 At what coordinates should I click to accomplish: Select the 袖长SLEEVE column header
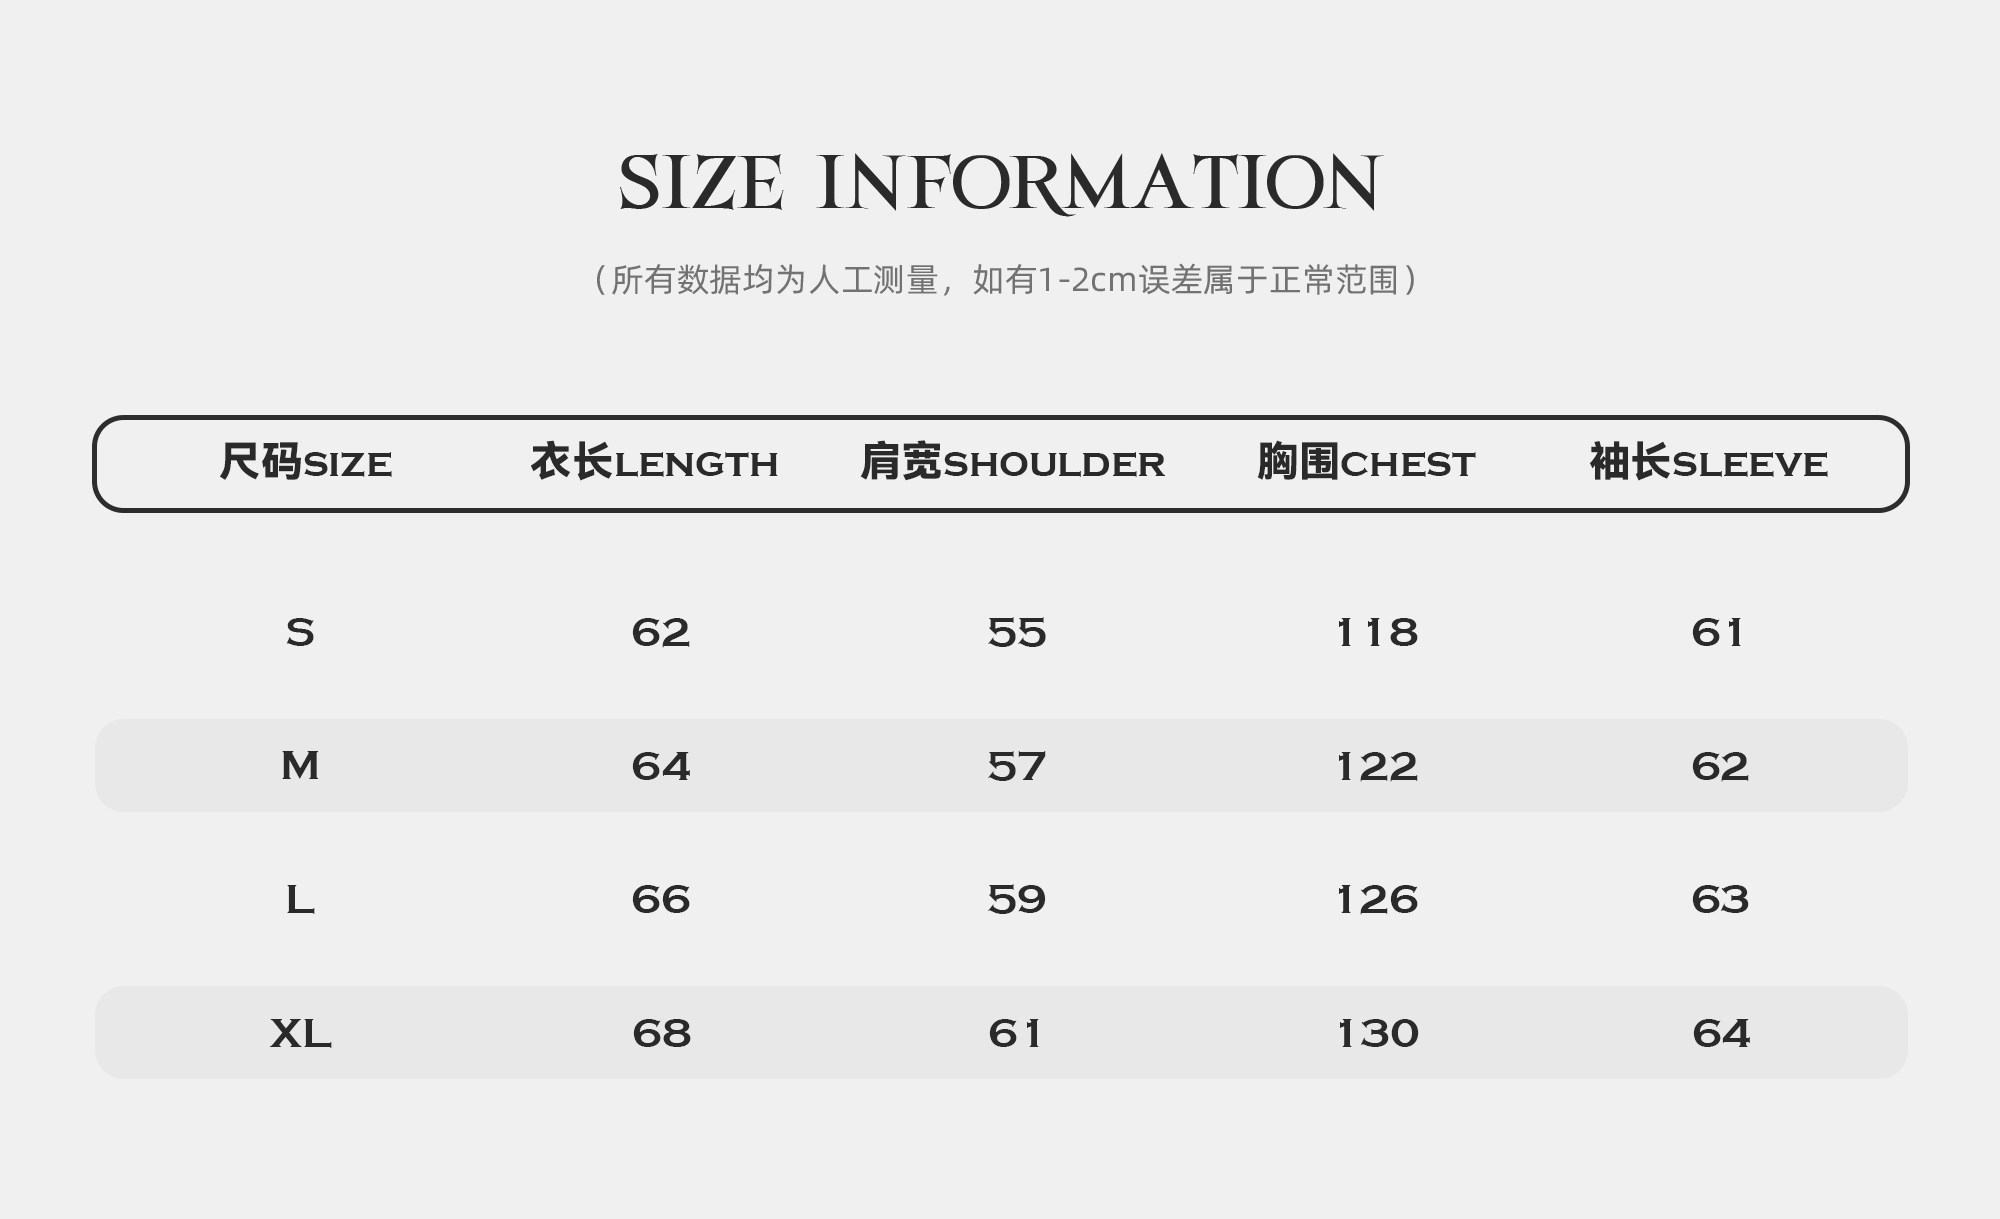(x=1708, y=464)
